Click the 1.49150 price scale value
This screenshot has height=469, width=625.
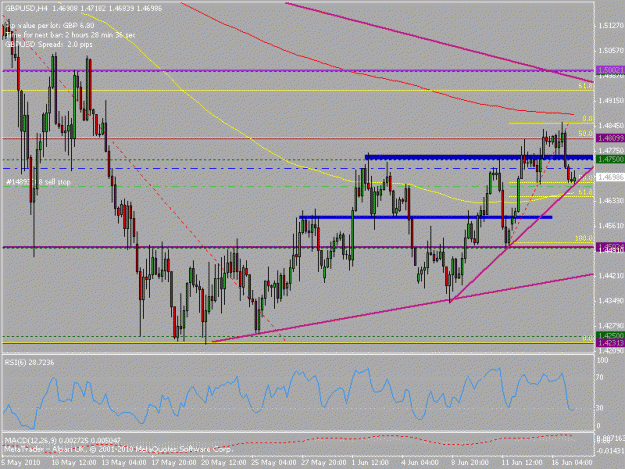611,101
